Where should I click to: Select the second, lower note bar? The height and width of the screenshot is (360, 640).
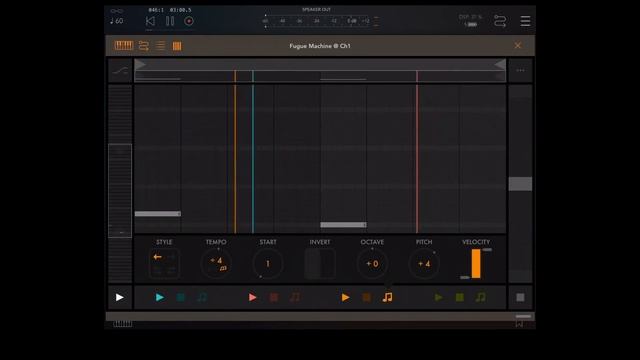[x=343, y=225]
